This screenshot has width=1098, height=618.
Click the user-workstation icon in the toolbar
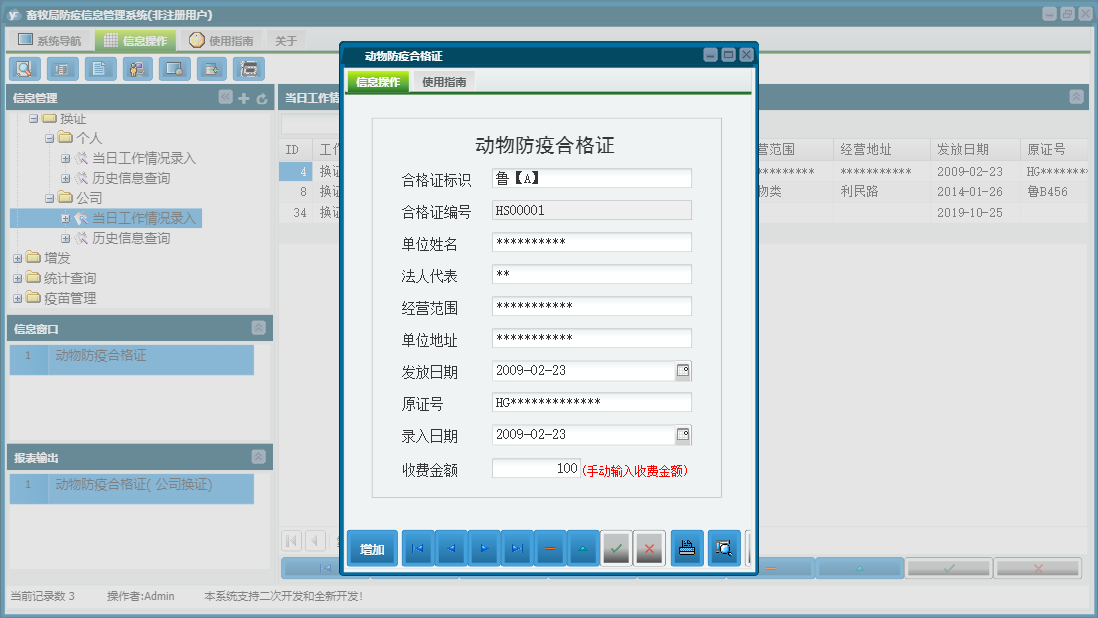[137, 69]
